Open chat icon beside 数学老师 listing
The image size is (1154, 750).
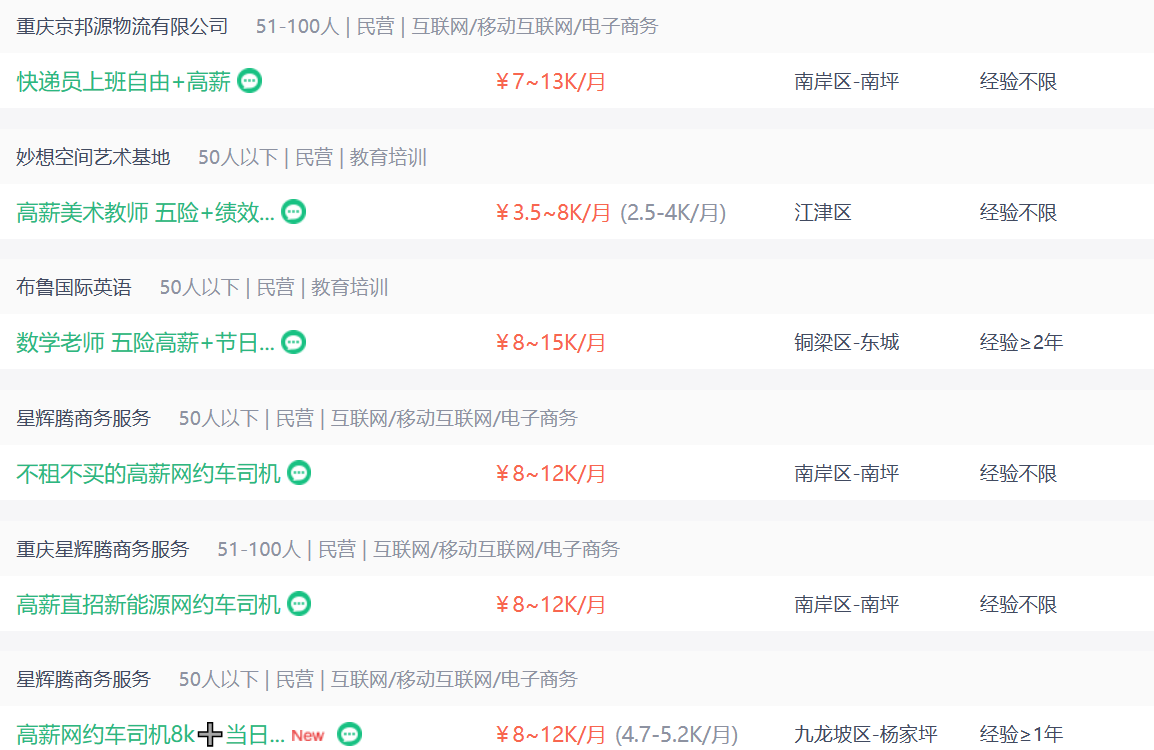pyautogui.click(x=294, y=342)
